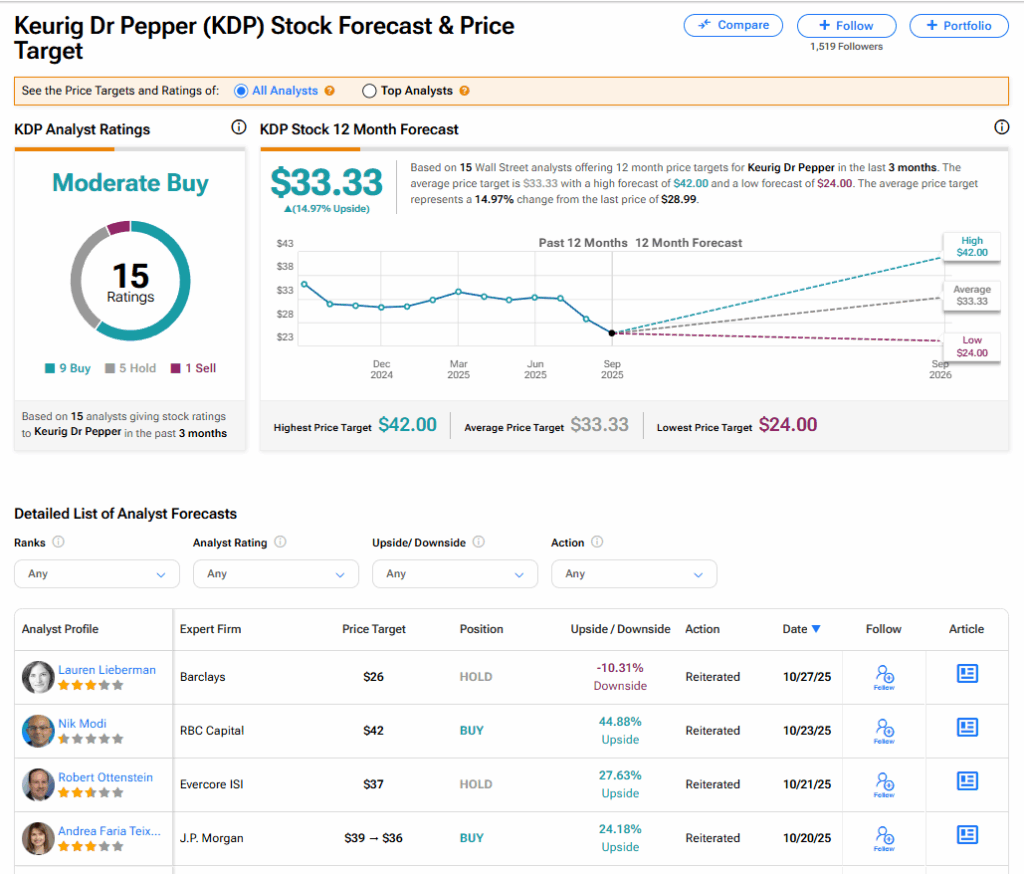Image resolution: width=1024 pixels, height=874 pixels.
Task: Open the Ranks filter dropdown
Action: (x=97, y=574)
